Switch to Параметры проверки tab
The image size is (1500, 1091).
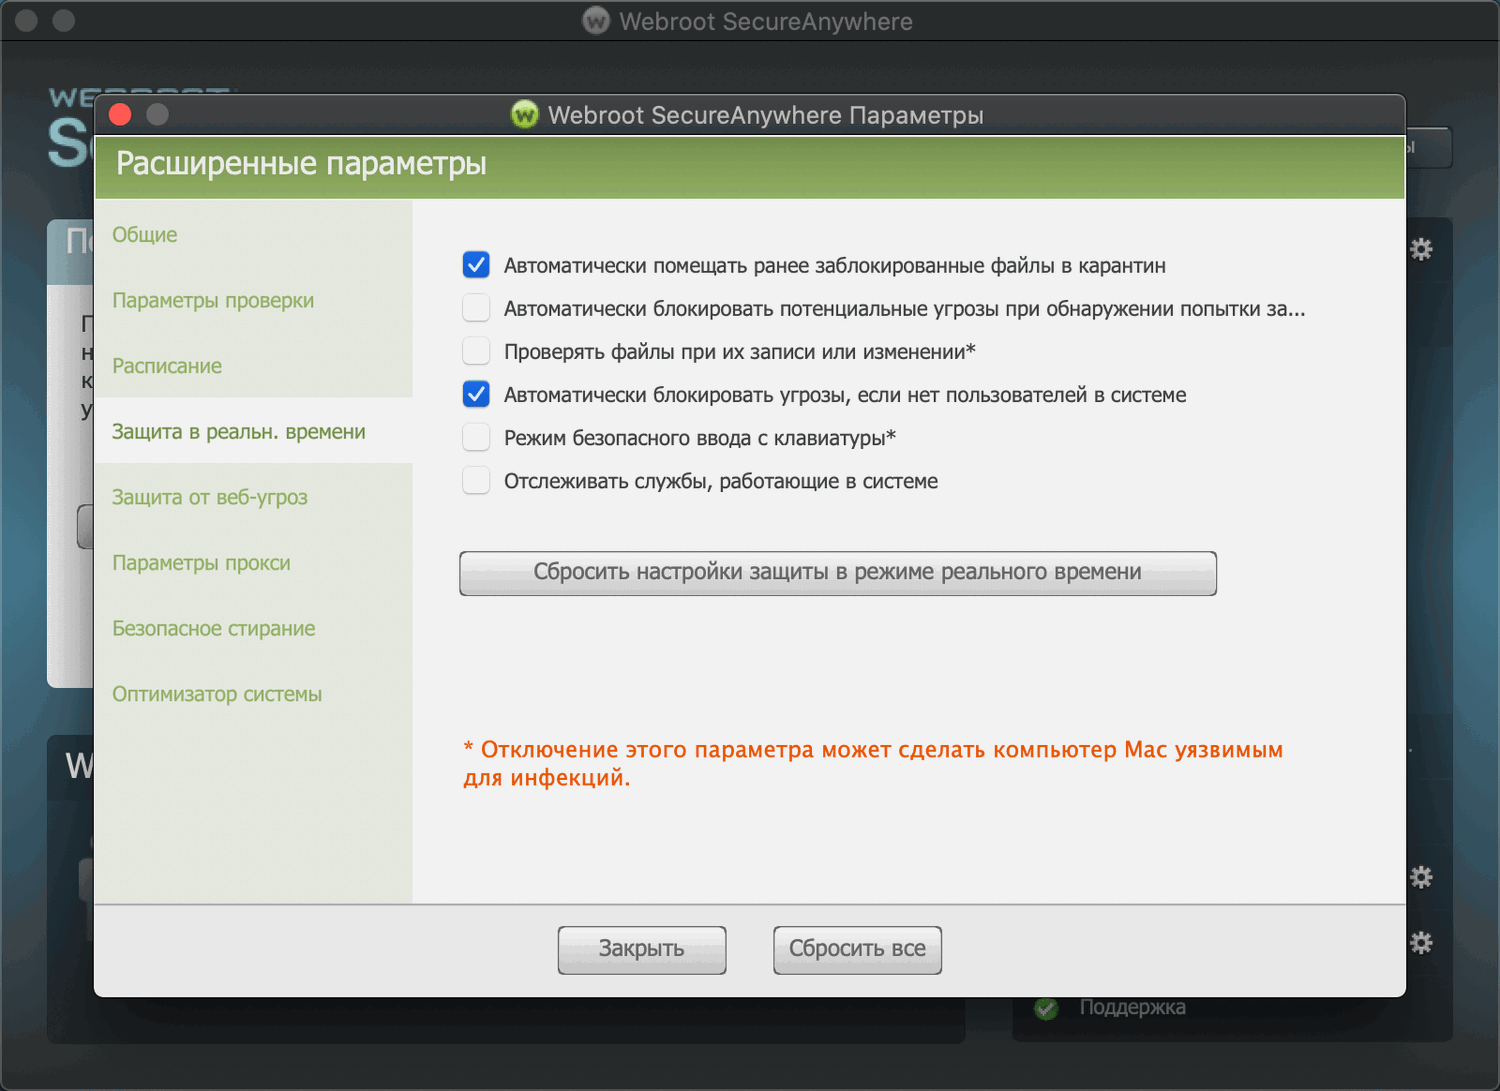click(x=213, y=301)
